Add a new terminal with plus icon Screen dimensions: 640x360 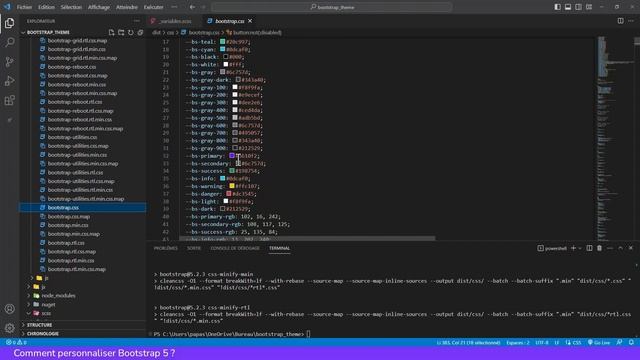[x=573, y=248]
